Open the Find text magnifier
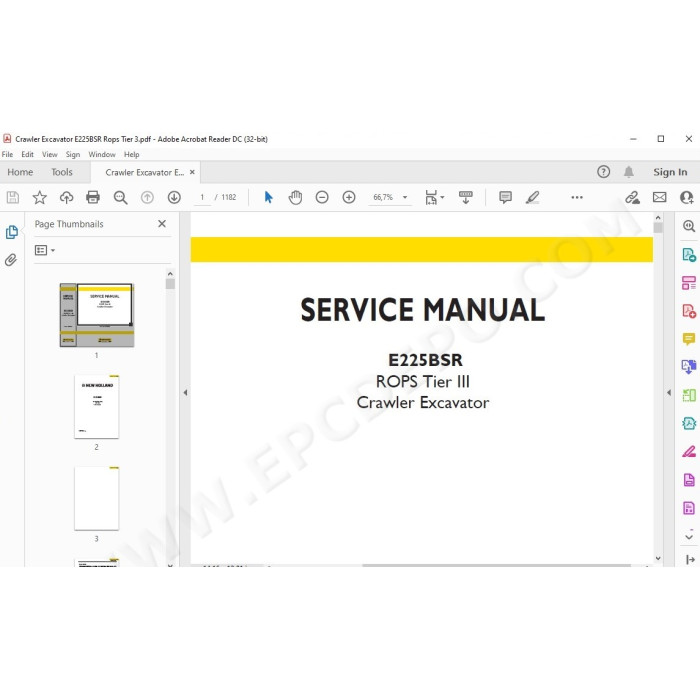 pos(120,197)
